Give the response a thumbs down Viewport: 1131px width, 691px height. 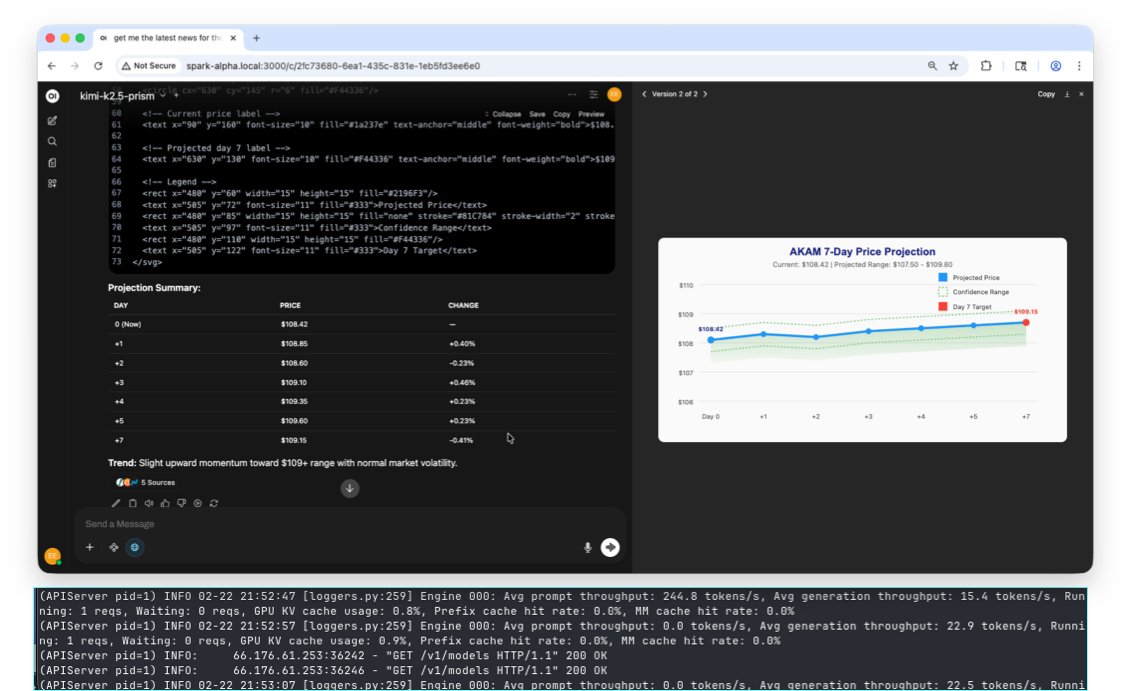click(x=181, y=503)
